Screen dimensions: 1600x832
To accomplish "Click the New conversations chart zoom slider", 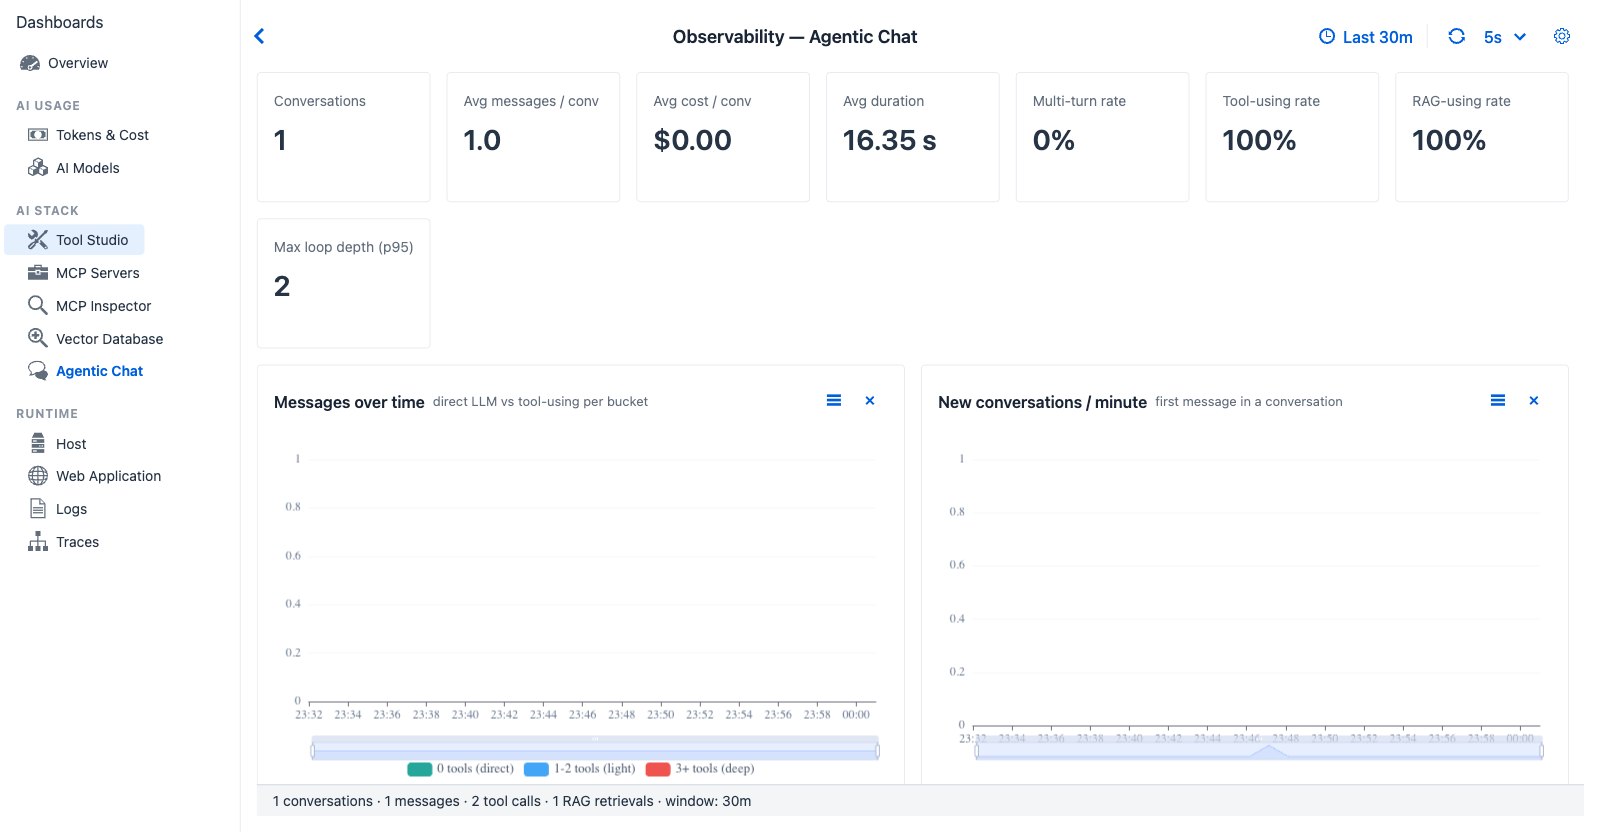I will (1259, 750).
